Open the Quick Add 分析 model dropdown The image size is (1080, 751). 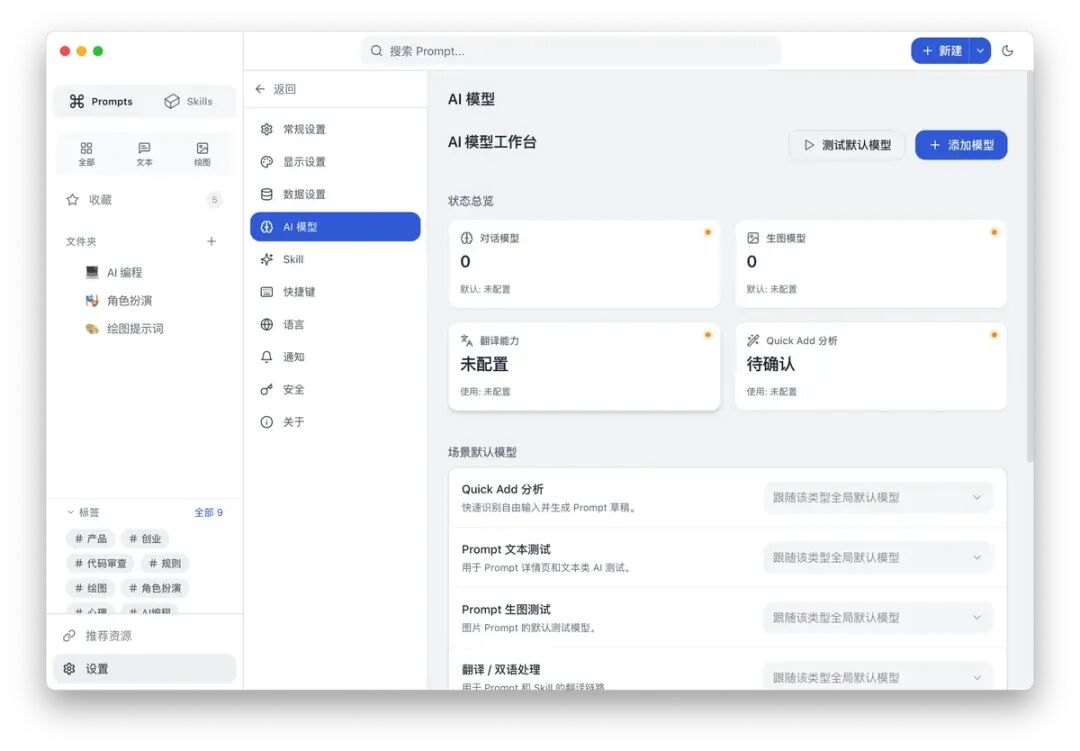pos(878,497)
